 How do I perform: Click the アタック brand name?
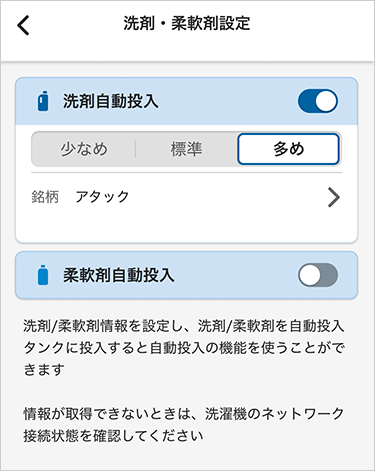tap(102, 197)
